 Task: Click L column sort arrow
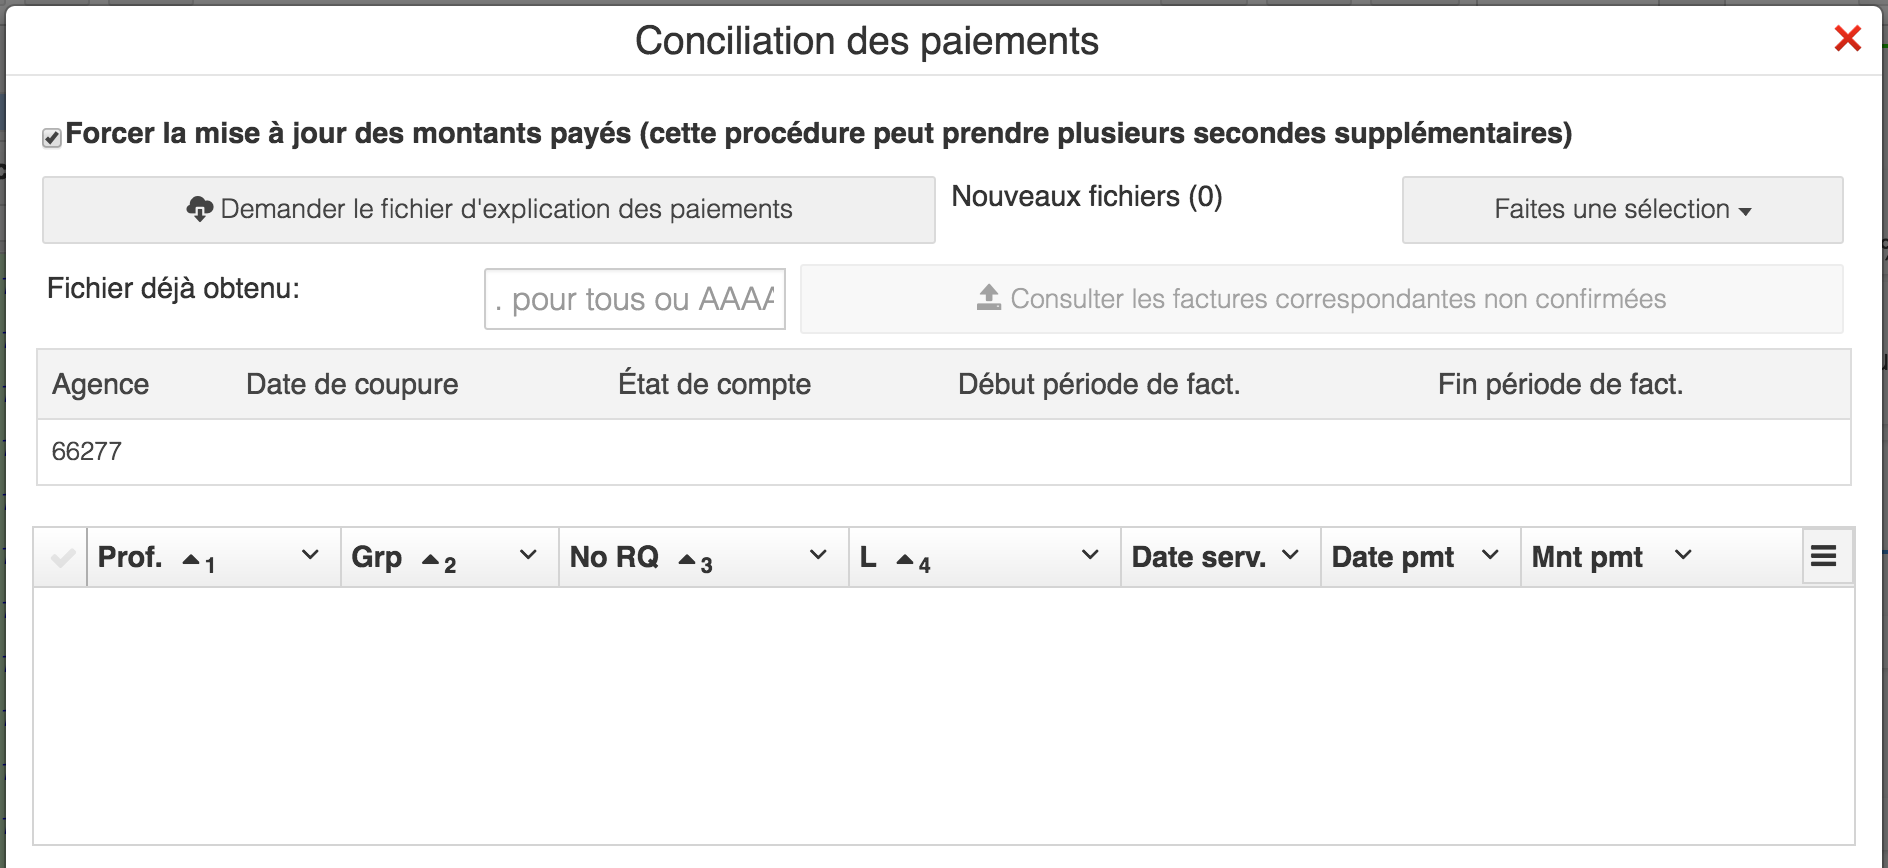[905, 560]
